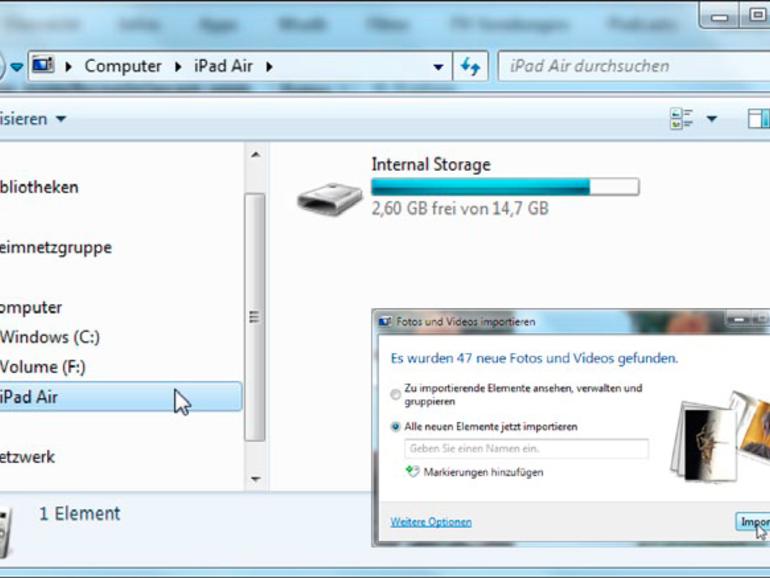Click the Internal Storage label
The image size is (770, 578).
[x=431, y=165]
